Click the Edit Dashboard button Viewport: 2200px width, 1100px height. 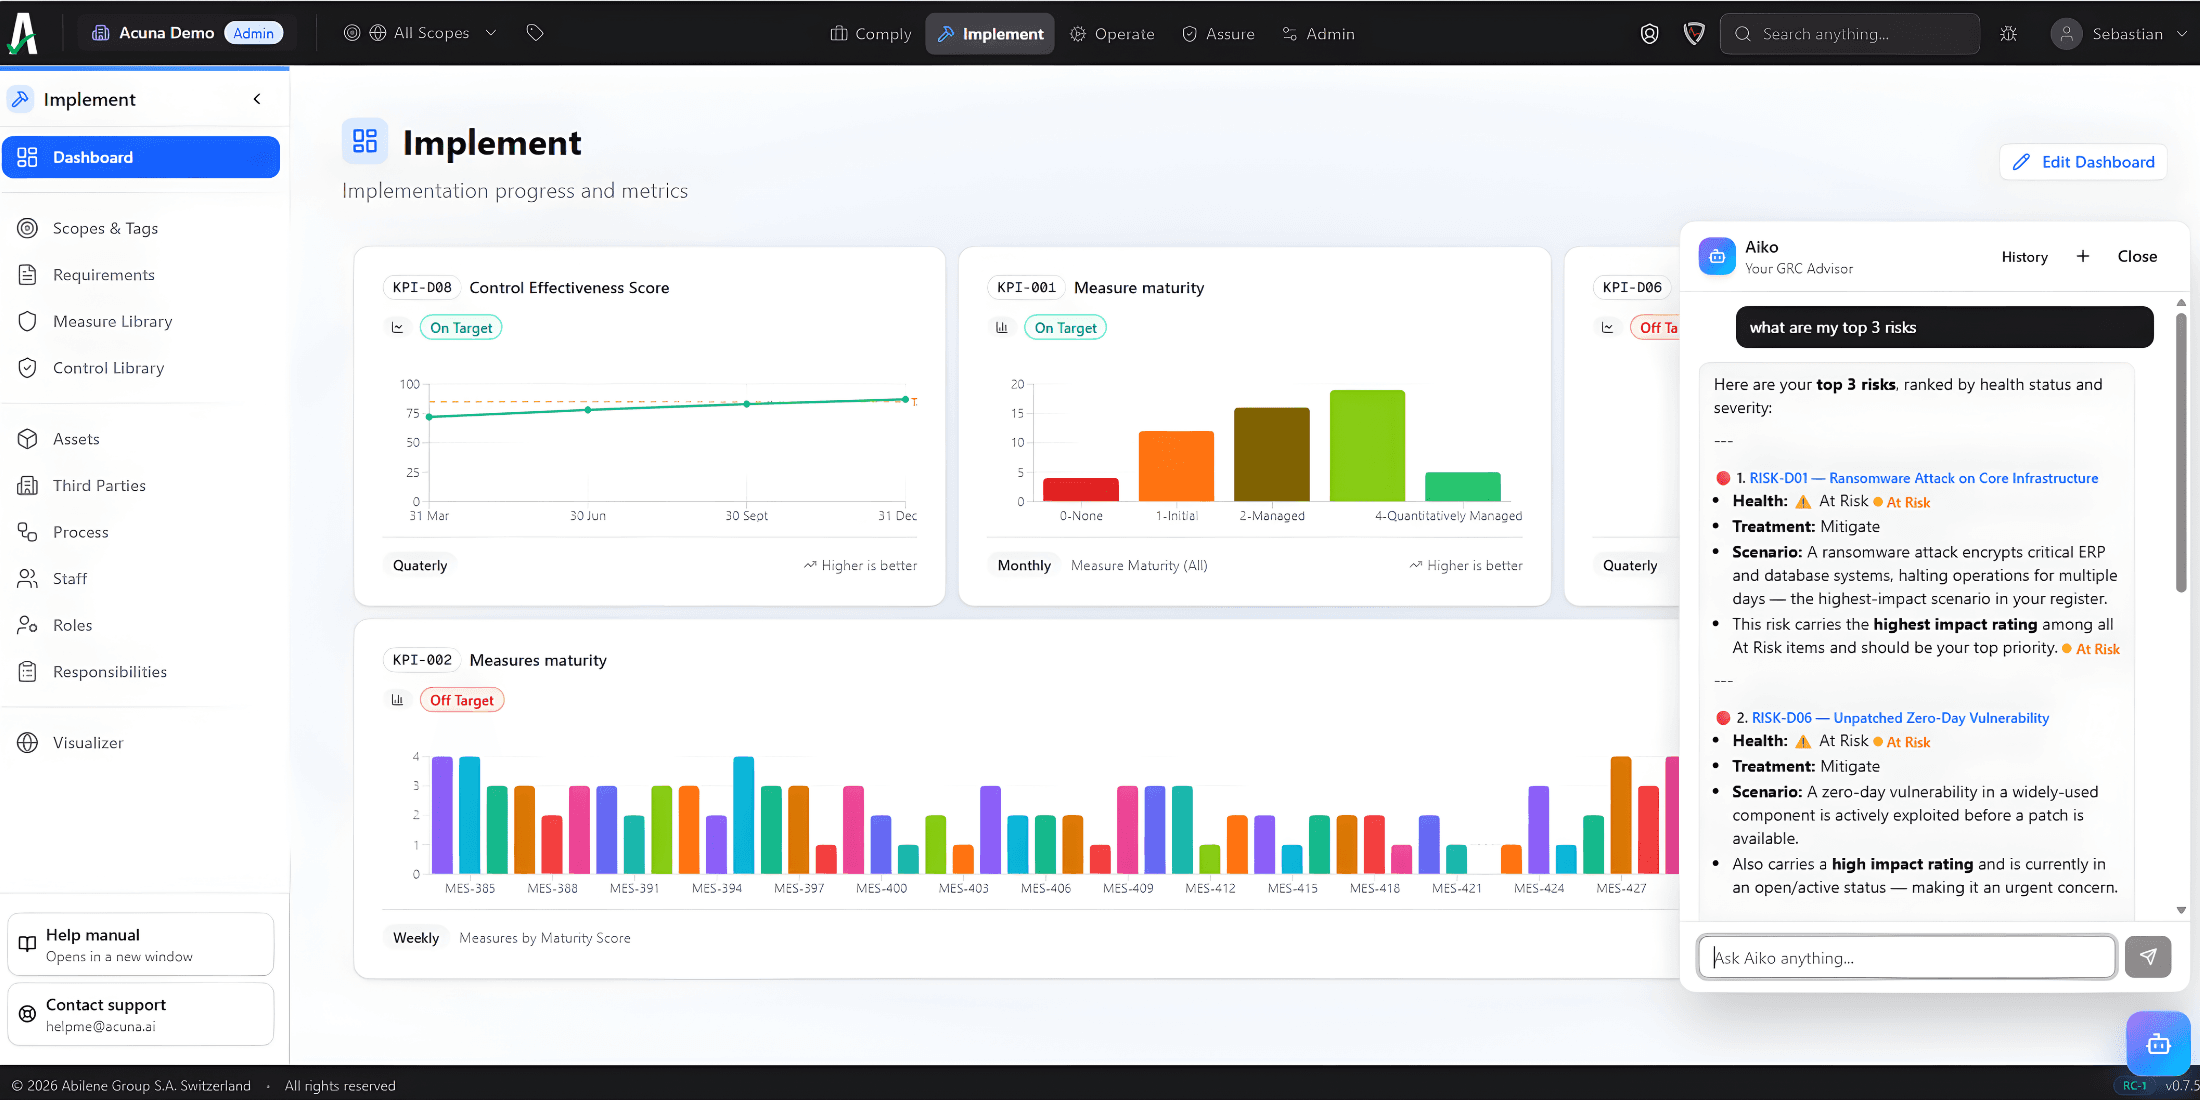pos(2083,162)
